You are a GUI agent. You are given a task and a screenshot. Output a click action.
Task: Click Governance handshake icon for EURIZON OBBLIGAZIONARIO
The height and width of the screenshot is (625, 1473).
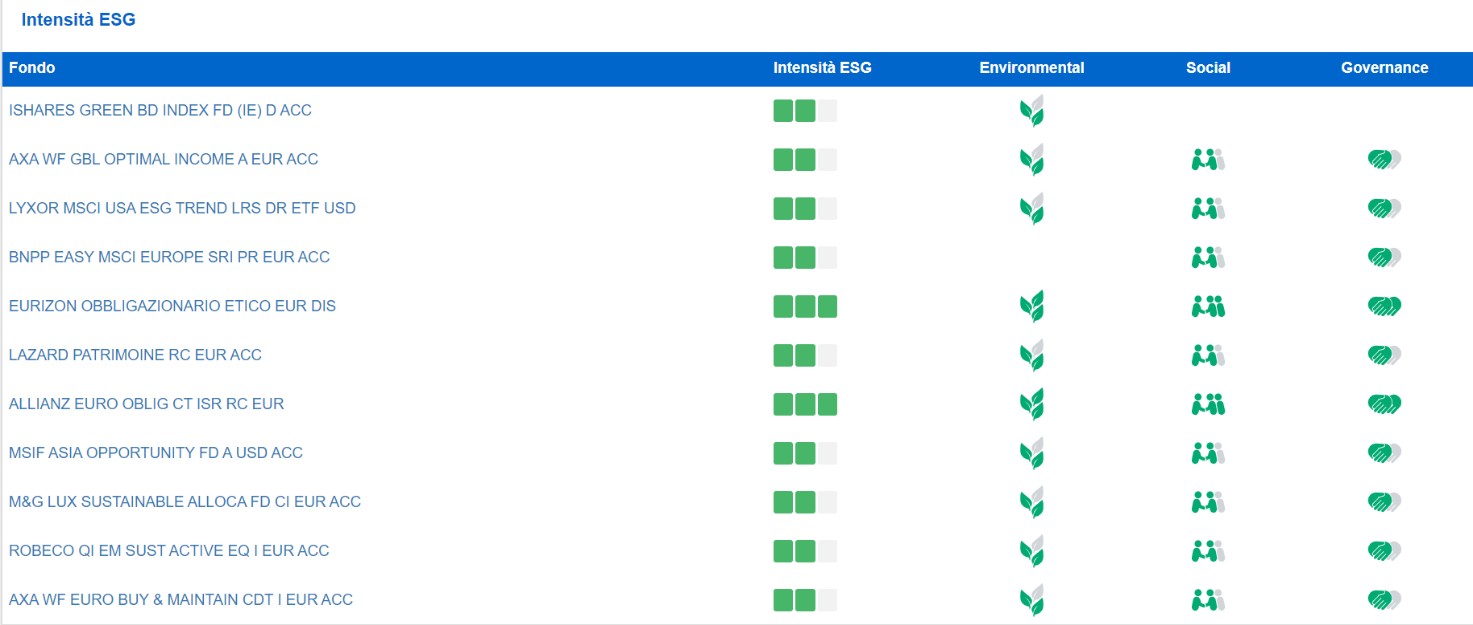point(1384,306)
